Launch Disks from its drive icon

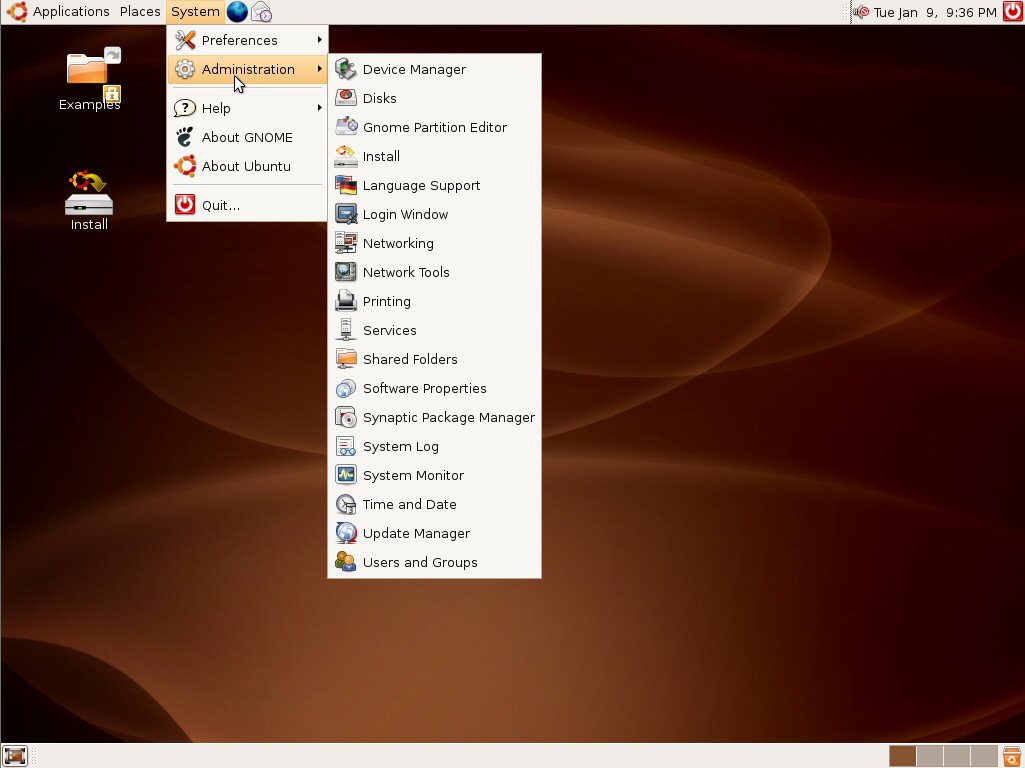point(346,98)
